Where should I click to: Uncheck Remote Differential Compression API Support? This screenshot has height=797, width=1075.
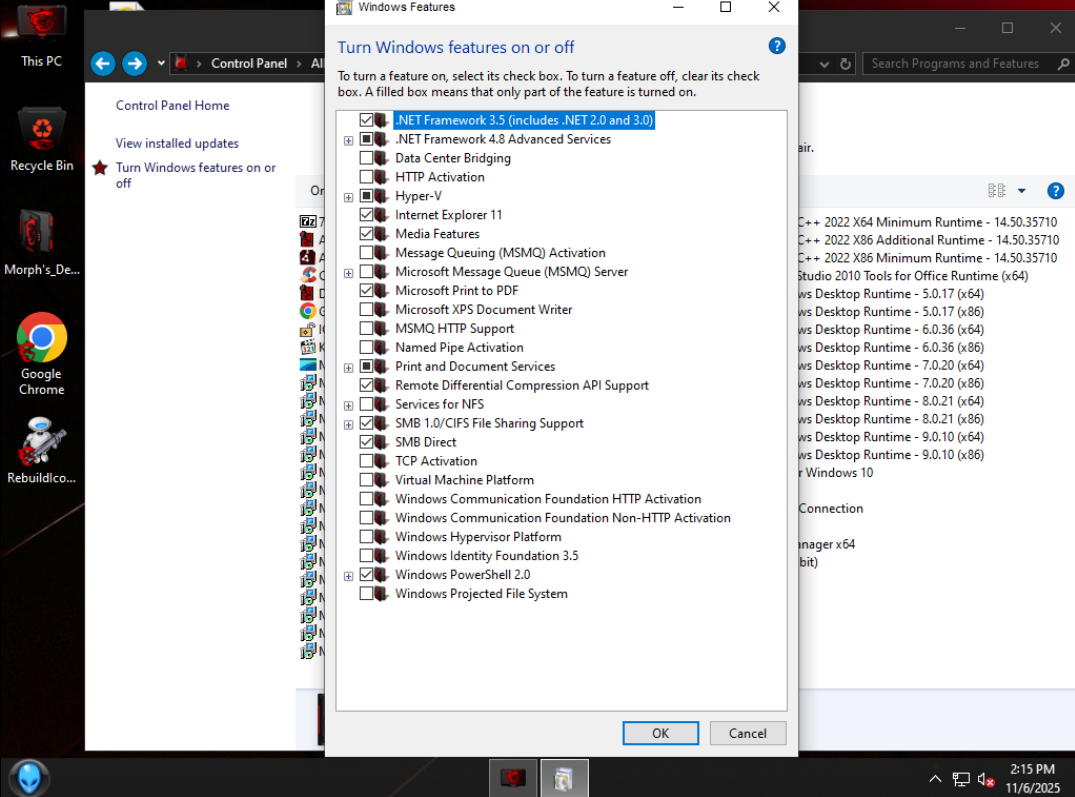366,385
